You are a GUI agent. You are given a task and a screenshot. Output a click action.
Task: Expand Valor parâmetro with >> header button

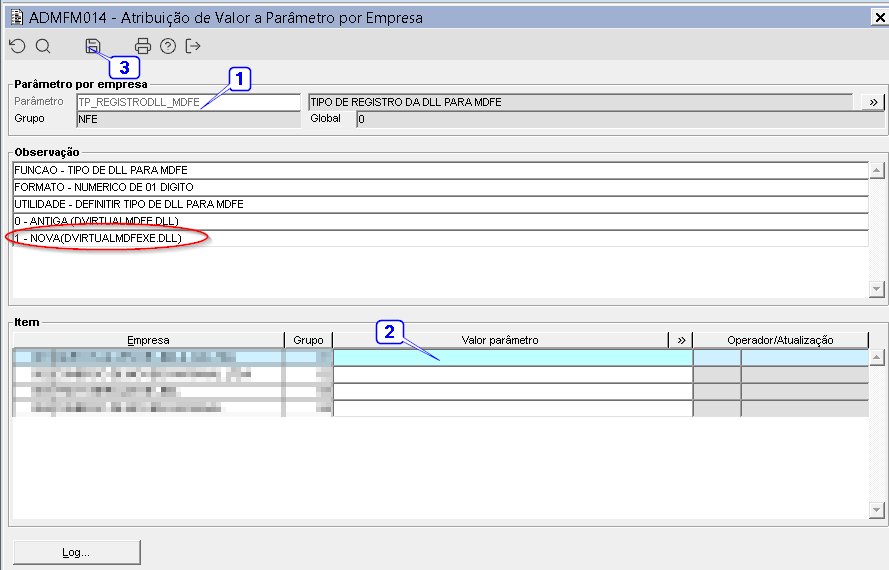pos(681,340)
